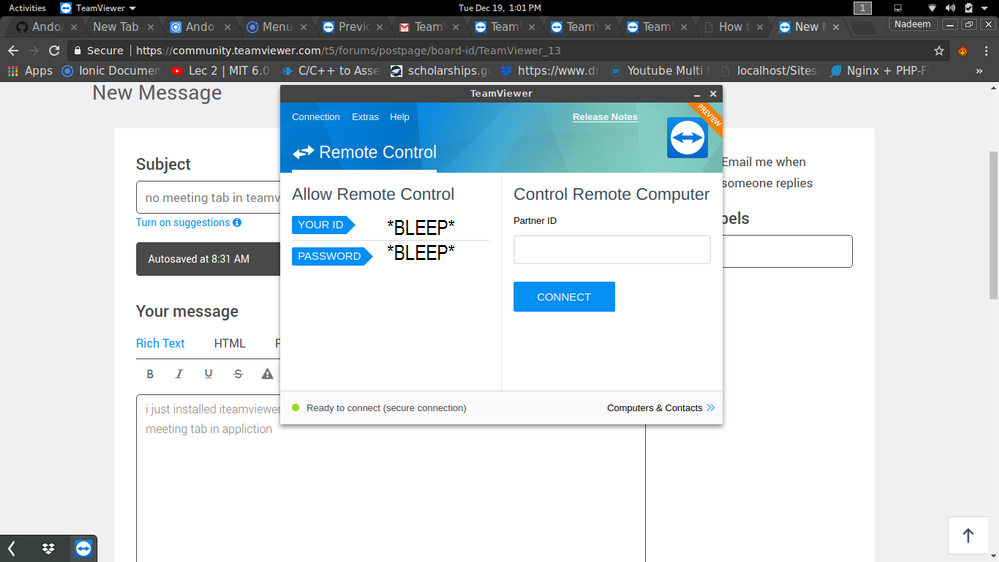Close the New Tab browser tab
999x562 pixels.
tap(150, 27)
